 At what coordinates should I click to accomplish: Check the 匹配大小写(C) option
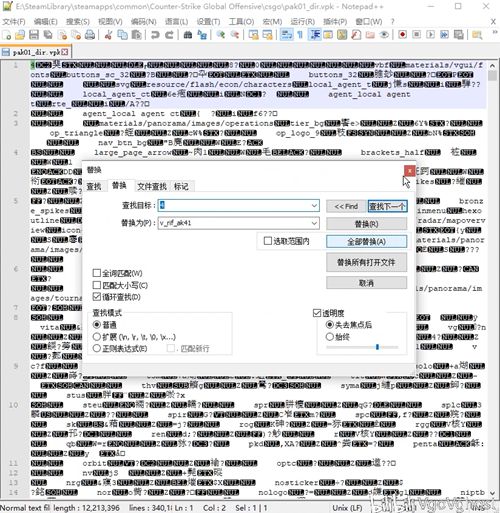[x=97, y=285]
